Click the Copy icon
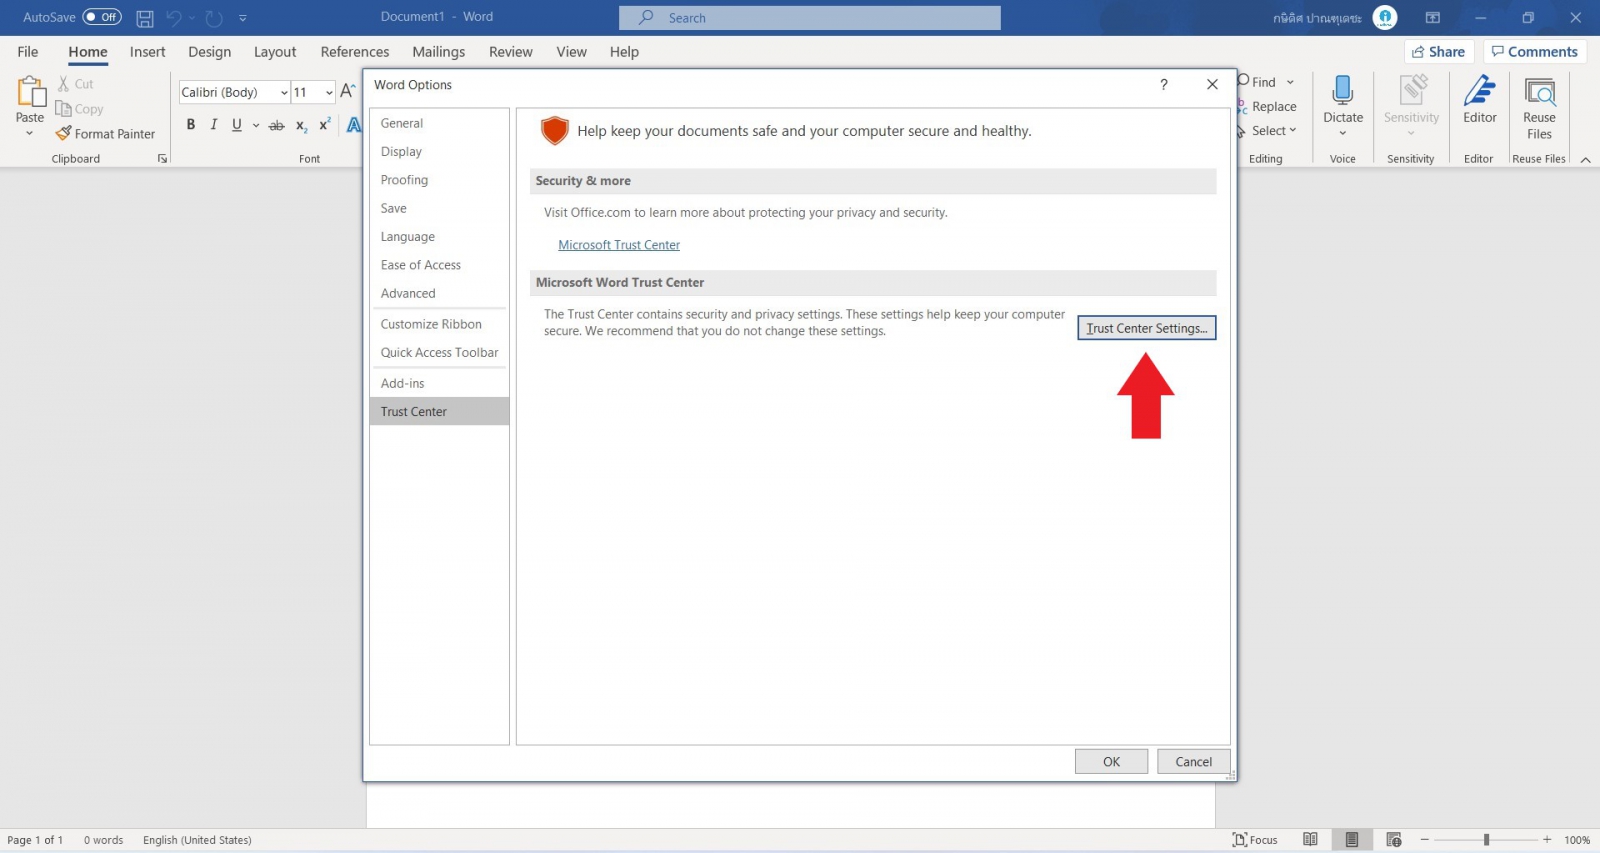This screenshot has height=853, width=1600. pos(64,109)
